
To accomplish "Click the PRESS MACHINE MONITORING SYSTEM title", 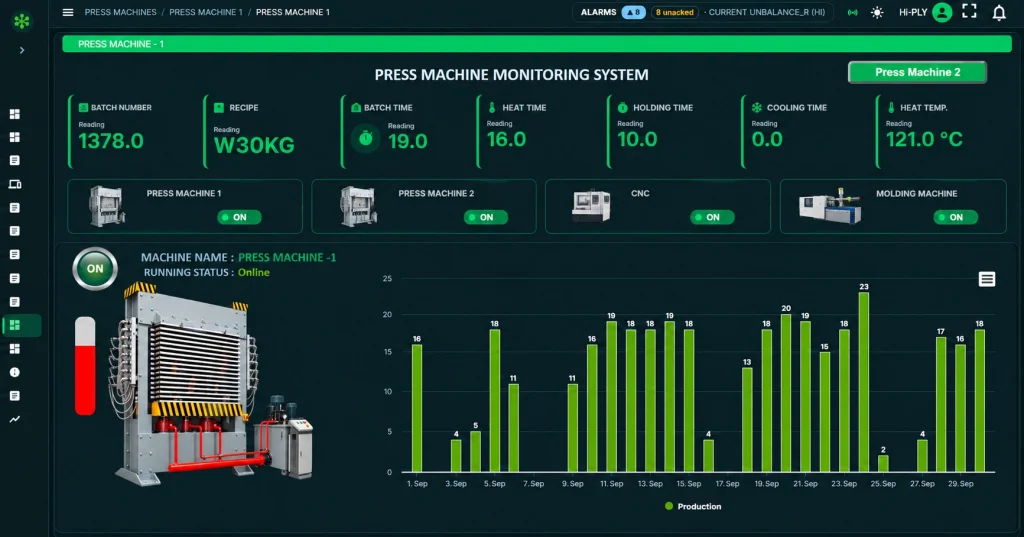I will tap(511, 74).
